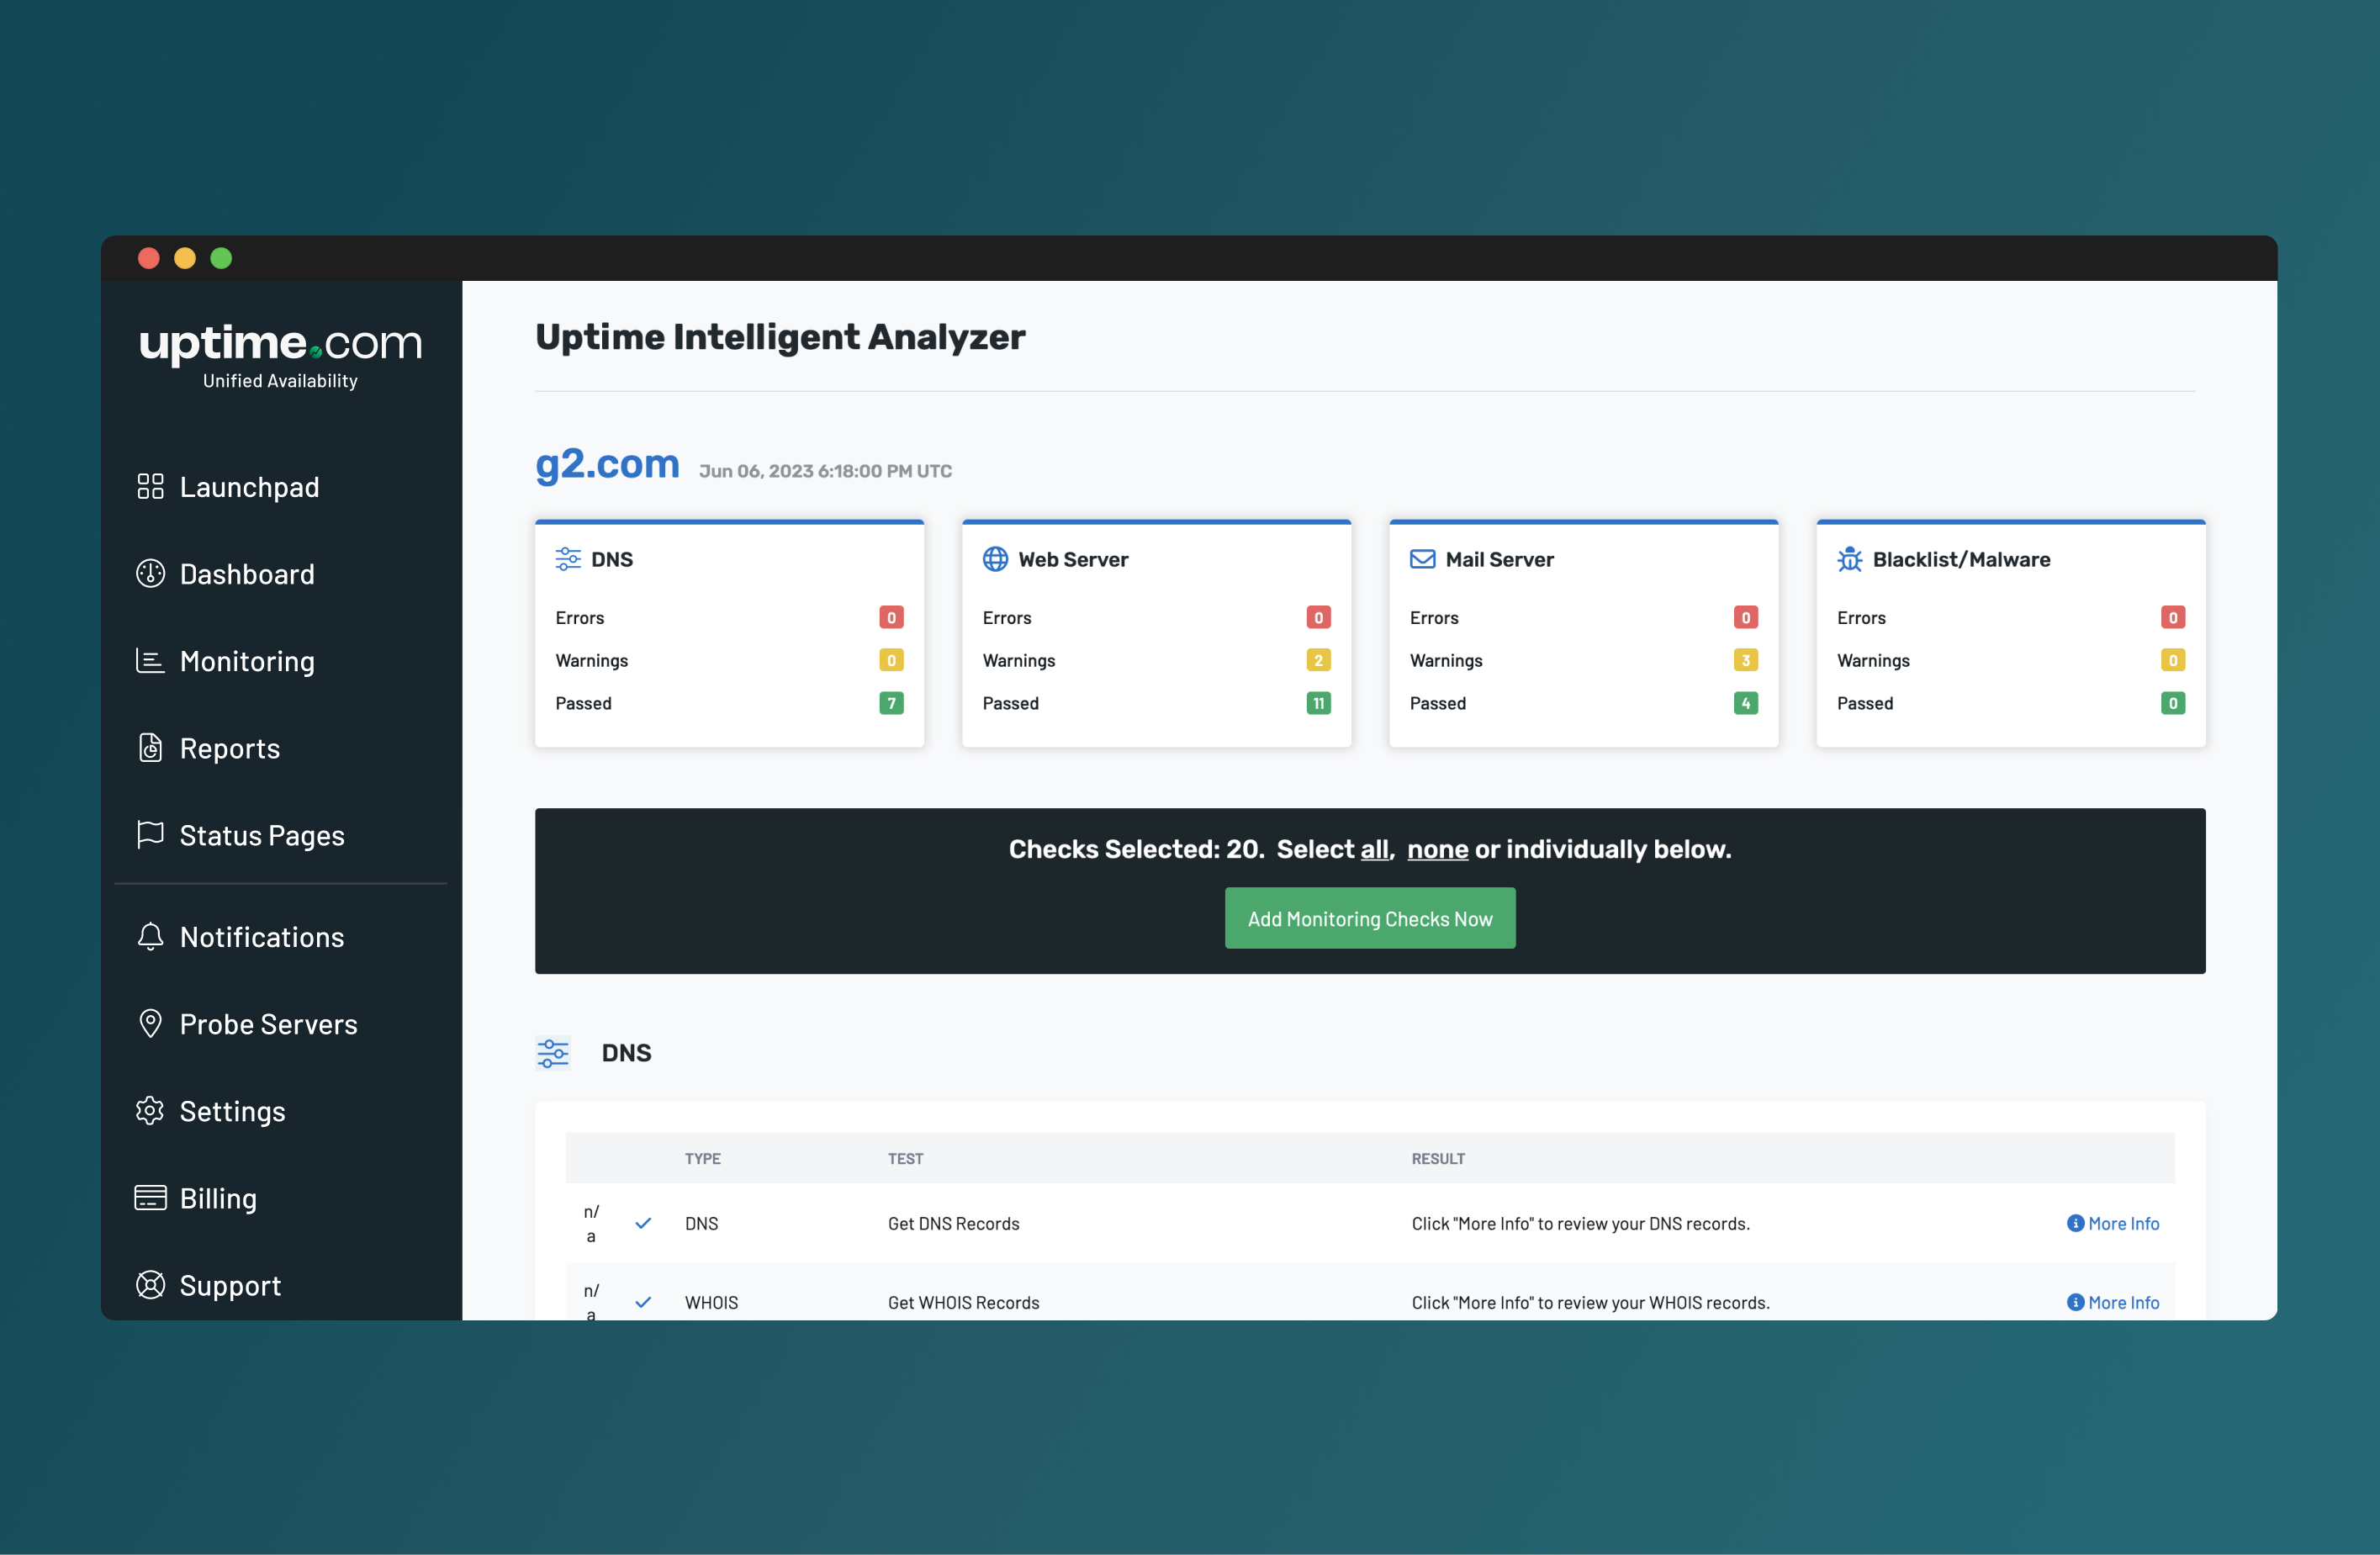Uncheck the DNS Get DNS Records row

tap(644, 1223)
